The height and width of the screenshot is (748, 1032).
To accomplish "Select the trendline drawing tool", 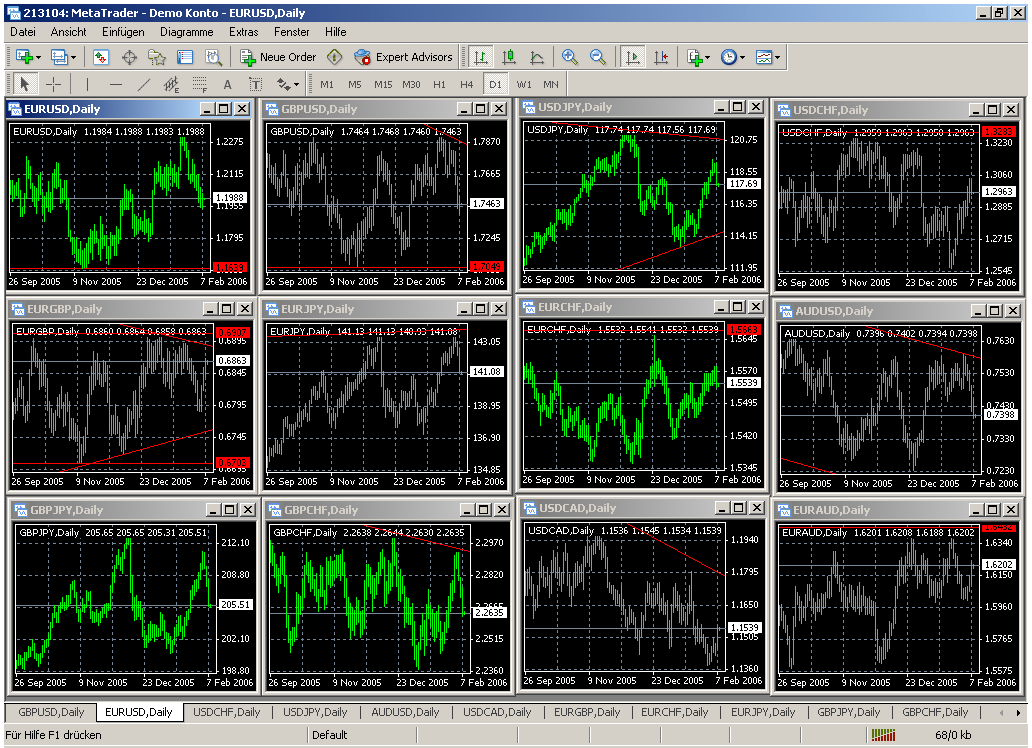I will 143,85.
